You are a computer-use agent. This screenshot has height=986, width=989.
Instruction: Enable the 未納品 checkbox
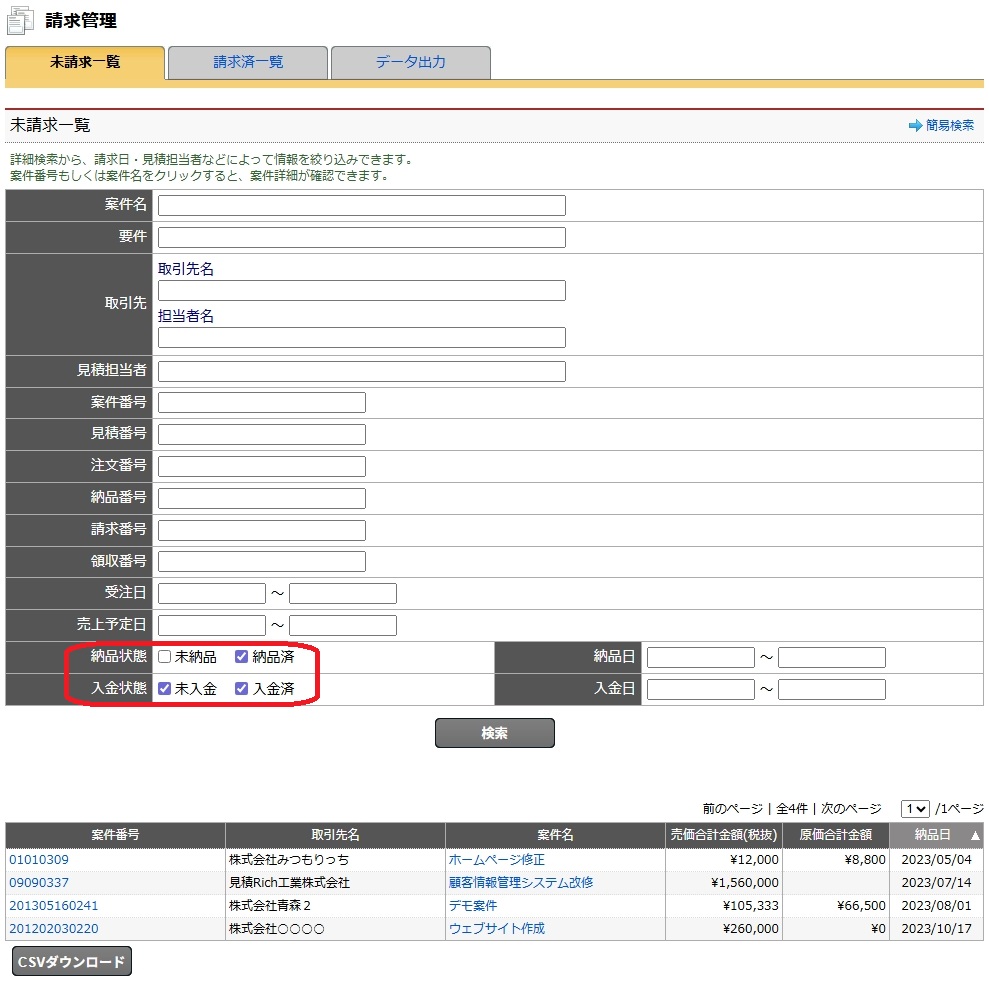click(163, 657)
